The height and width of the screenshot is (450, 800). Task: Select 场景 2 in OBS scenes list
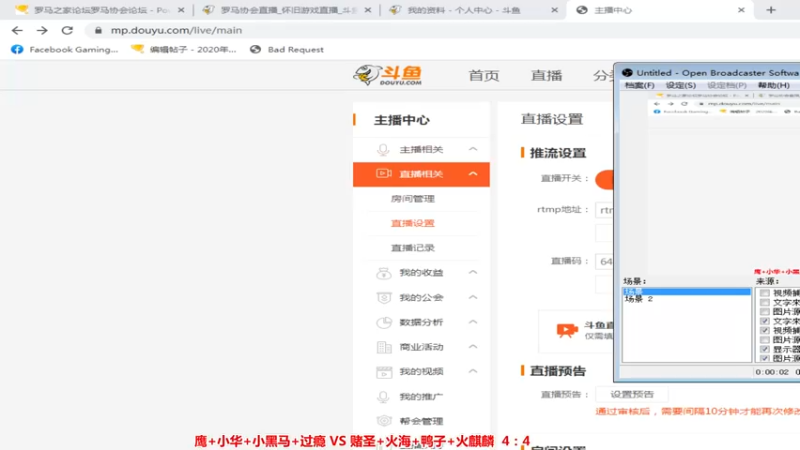pyautogui.click(x=639, y=299)
